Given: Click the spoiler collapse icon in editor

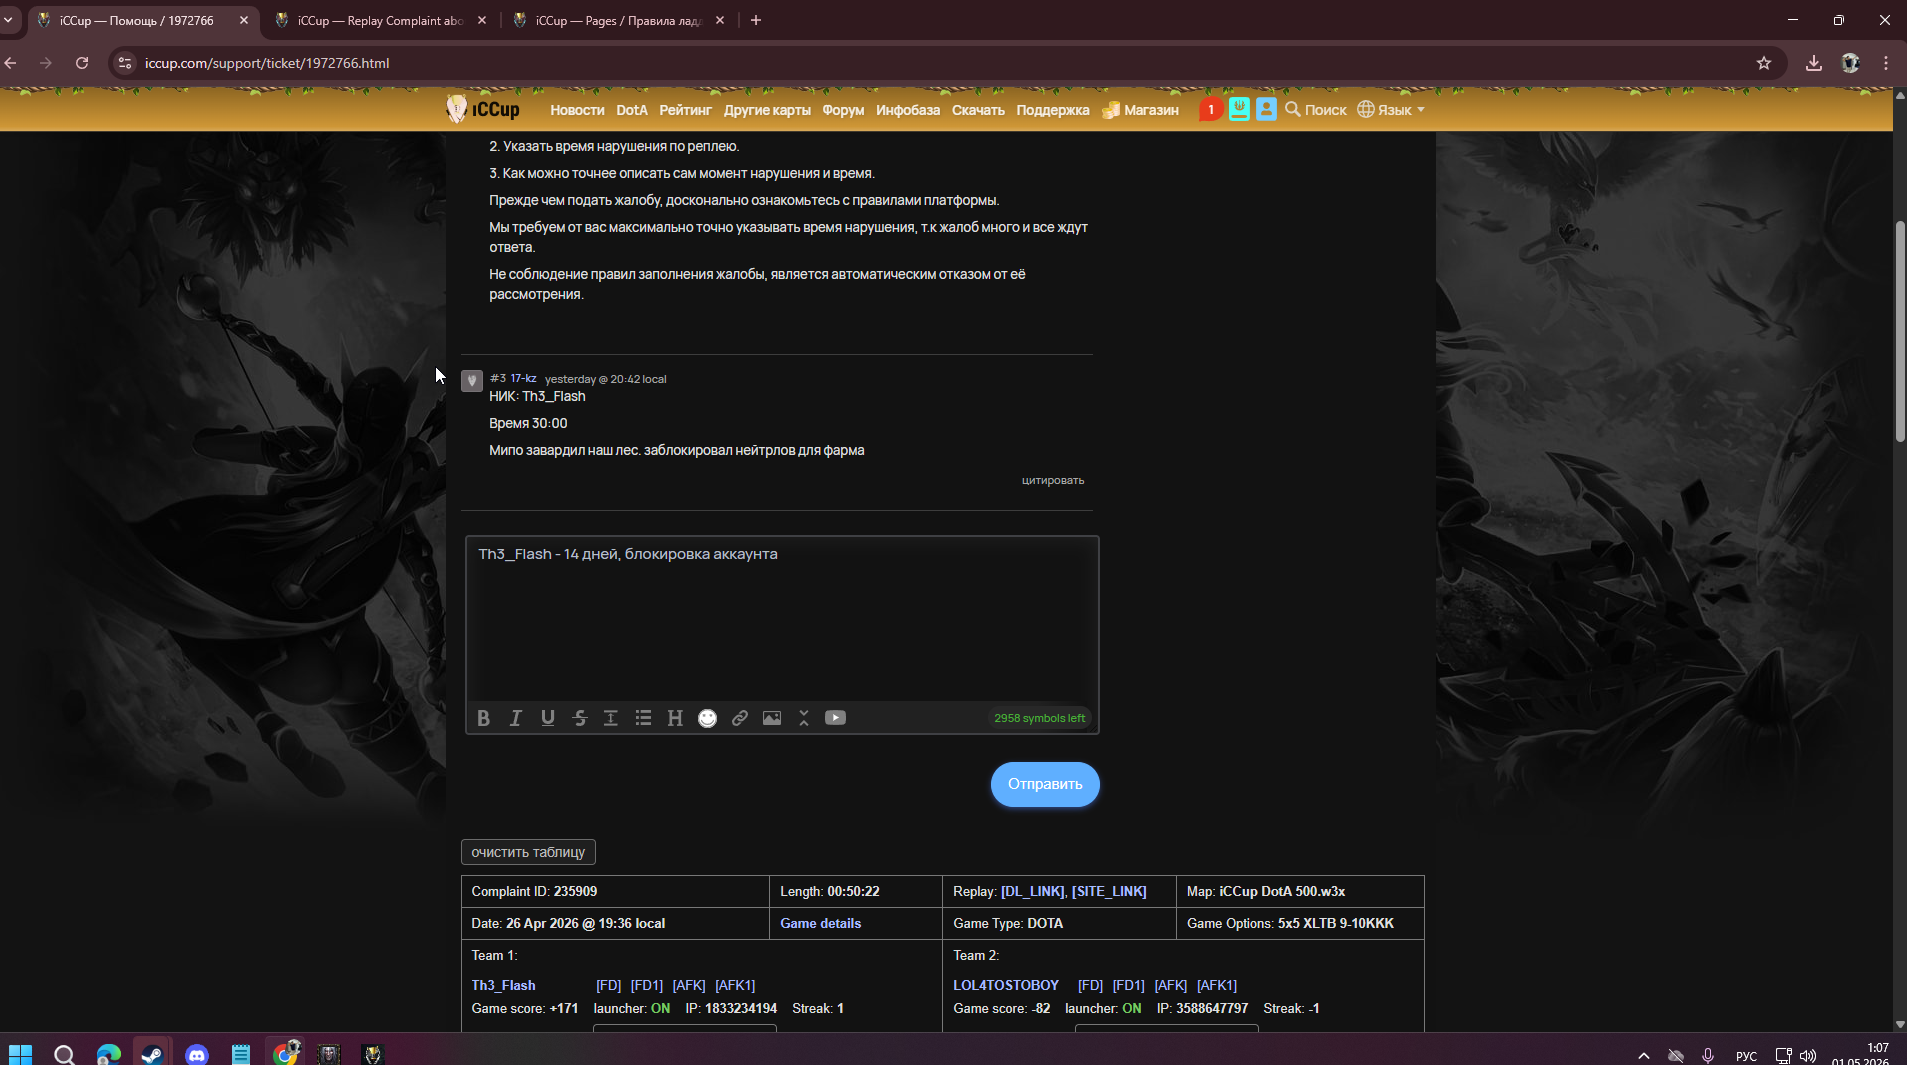Looking at the screenshot, I should pyautogui.click(x=804, y=718).
